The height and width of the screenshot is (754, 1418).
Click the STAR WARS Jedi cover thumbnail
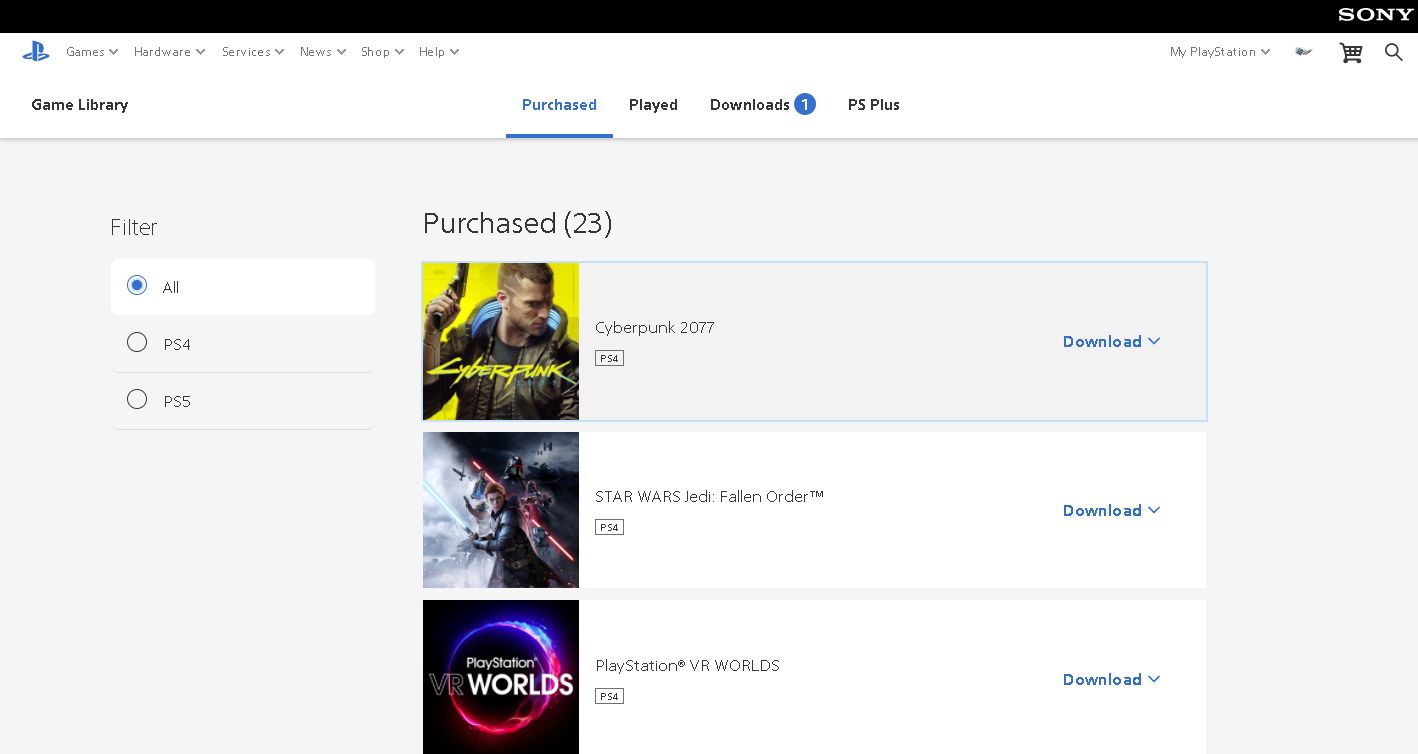(x=501, y=510)
